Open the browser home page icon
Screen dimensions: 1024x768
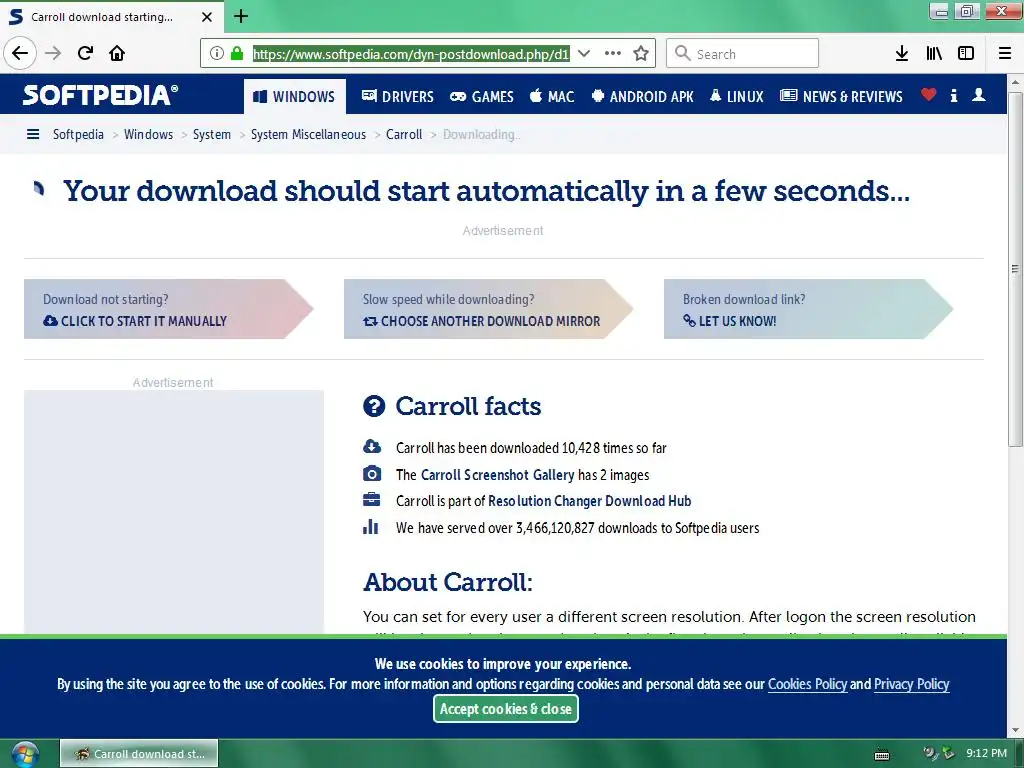[x=117, y=53]
